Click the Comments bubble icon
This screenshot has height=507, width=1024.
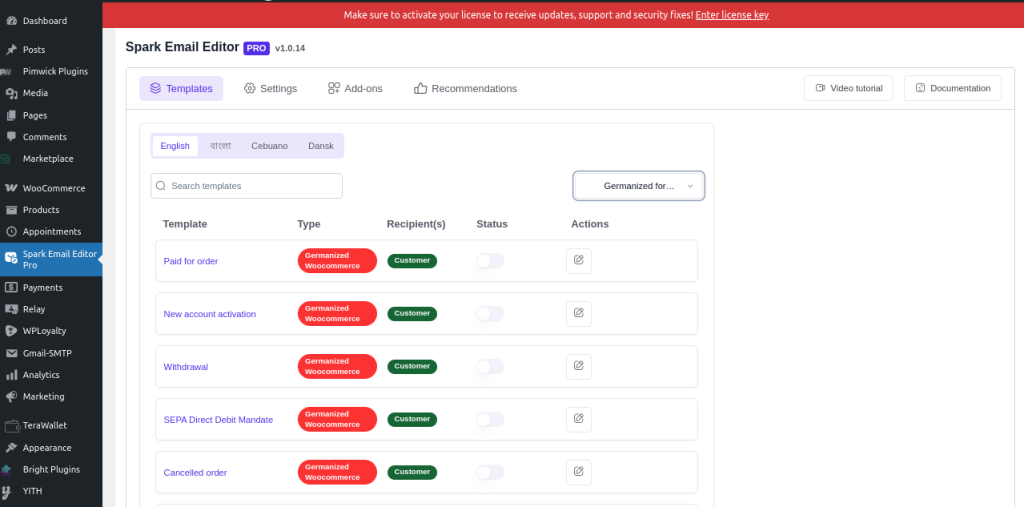point(11,137)
